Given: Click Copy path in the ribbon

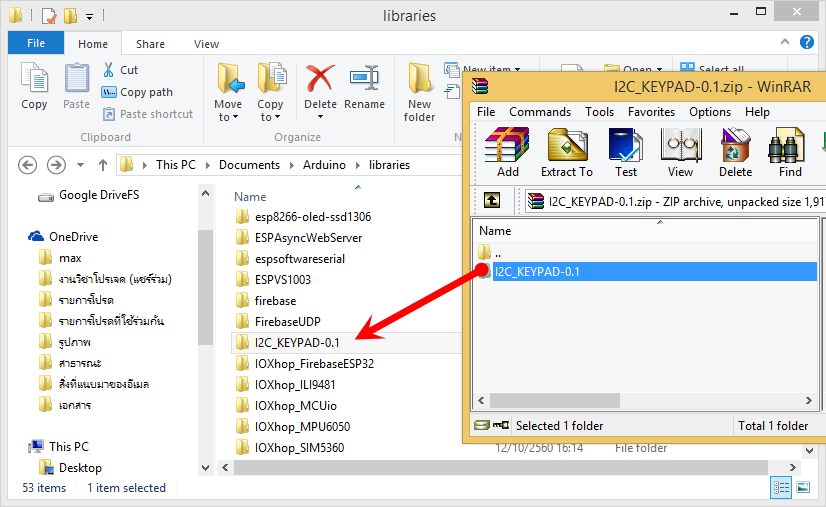Looking at the screenshot, I should [x=137, y=92].
